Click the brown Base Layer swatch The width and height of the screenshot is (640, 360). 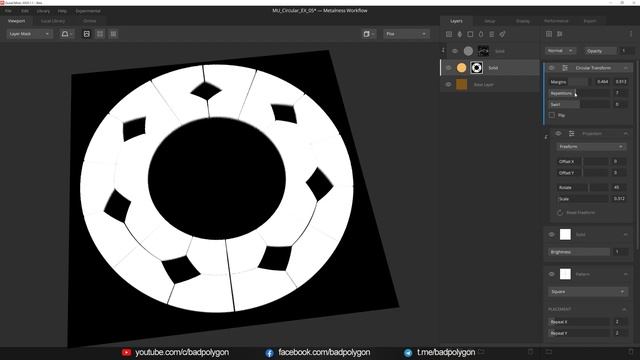(x=461, y=84)
